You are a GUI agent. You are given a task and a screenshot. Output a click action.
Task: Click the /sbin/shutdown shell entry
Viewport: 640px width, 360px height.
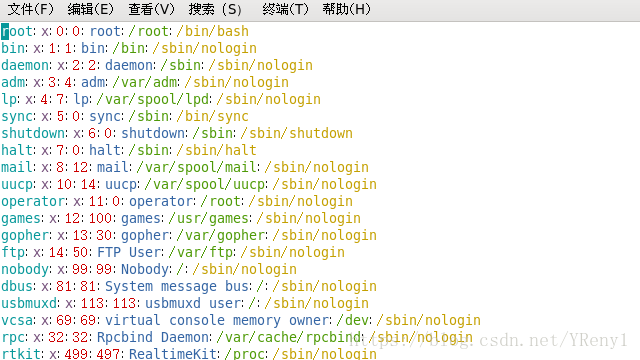click(297, 133)
